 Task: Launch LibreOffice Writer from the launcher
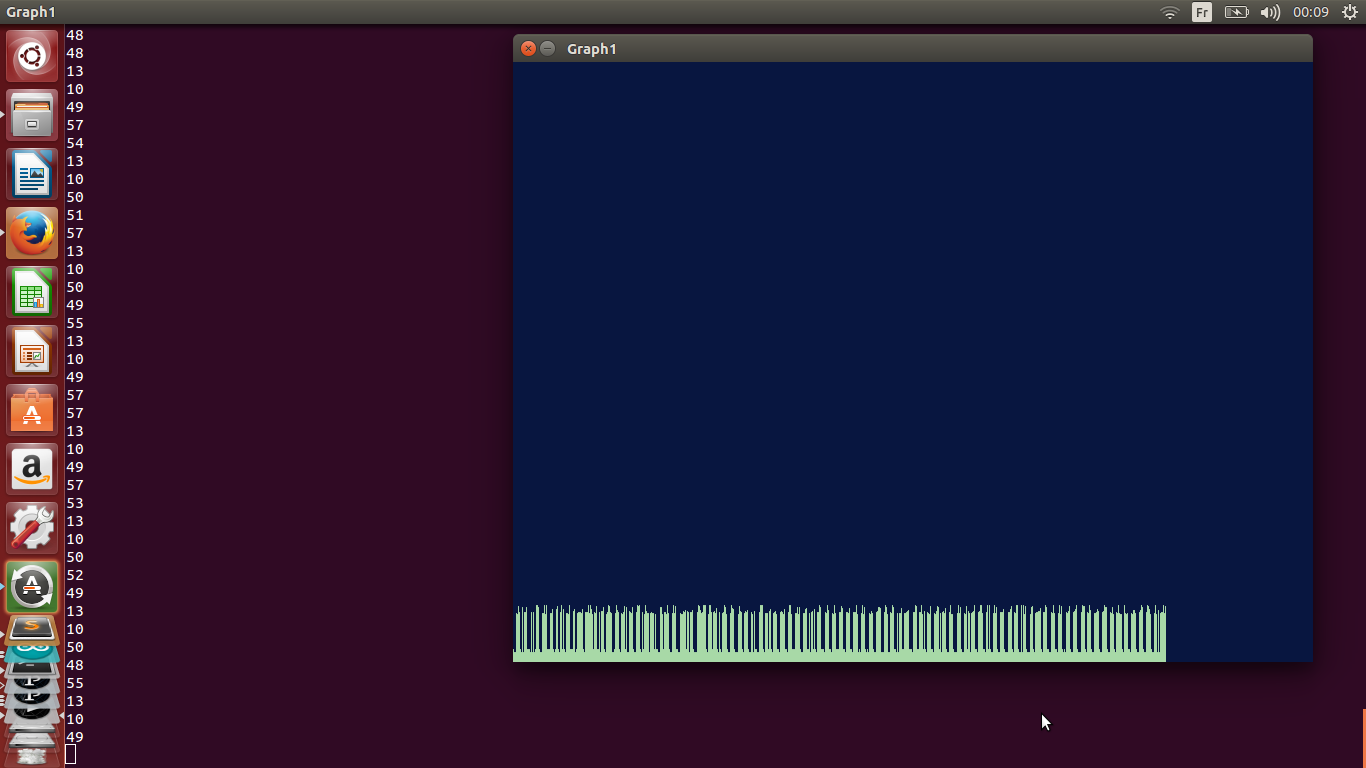[x=32, y=174]
